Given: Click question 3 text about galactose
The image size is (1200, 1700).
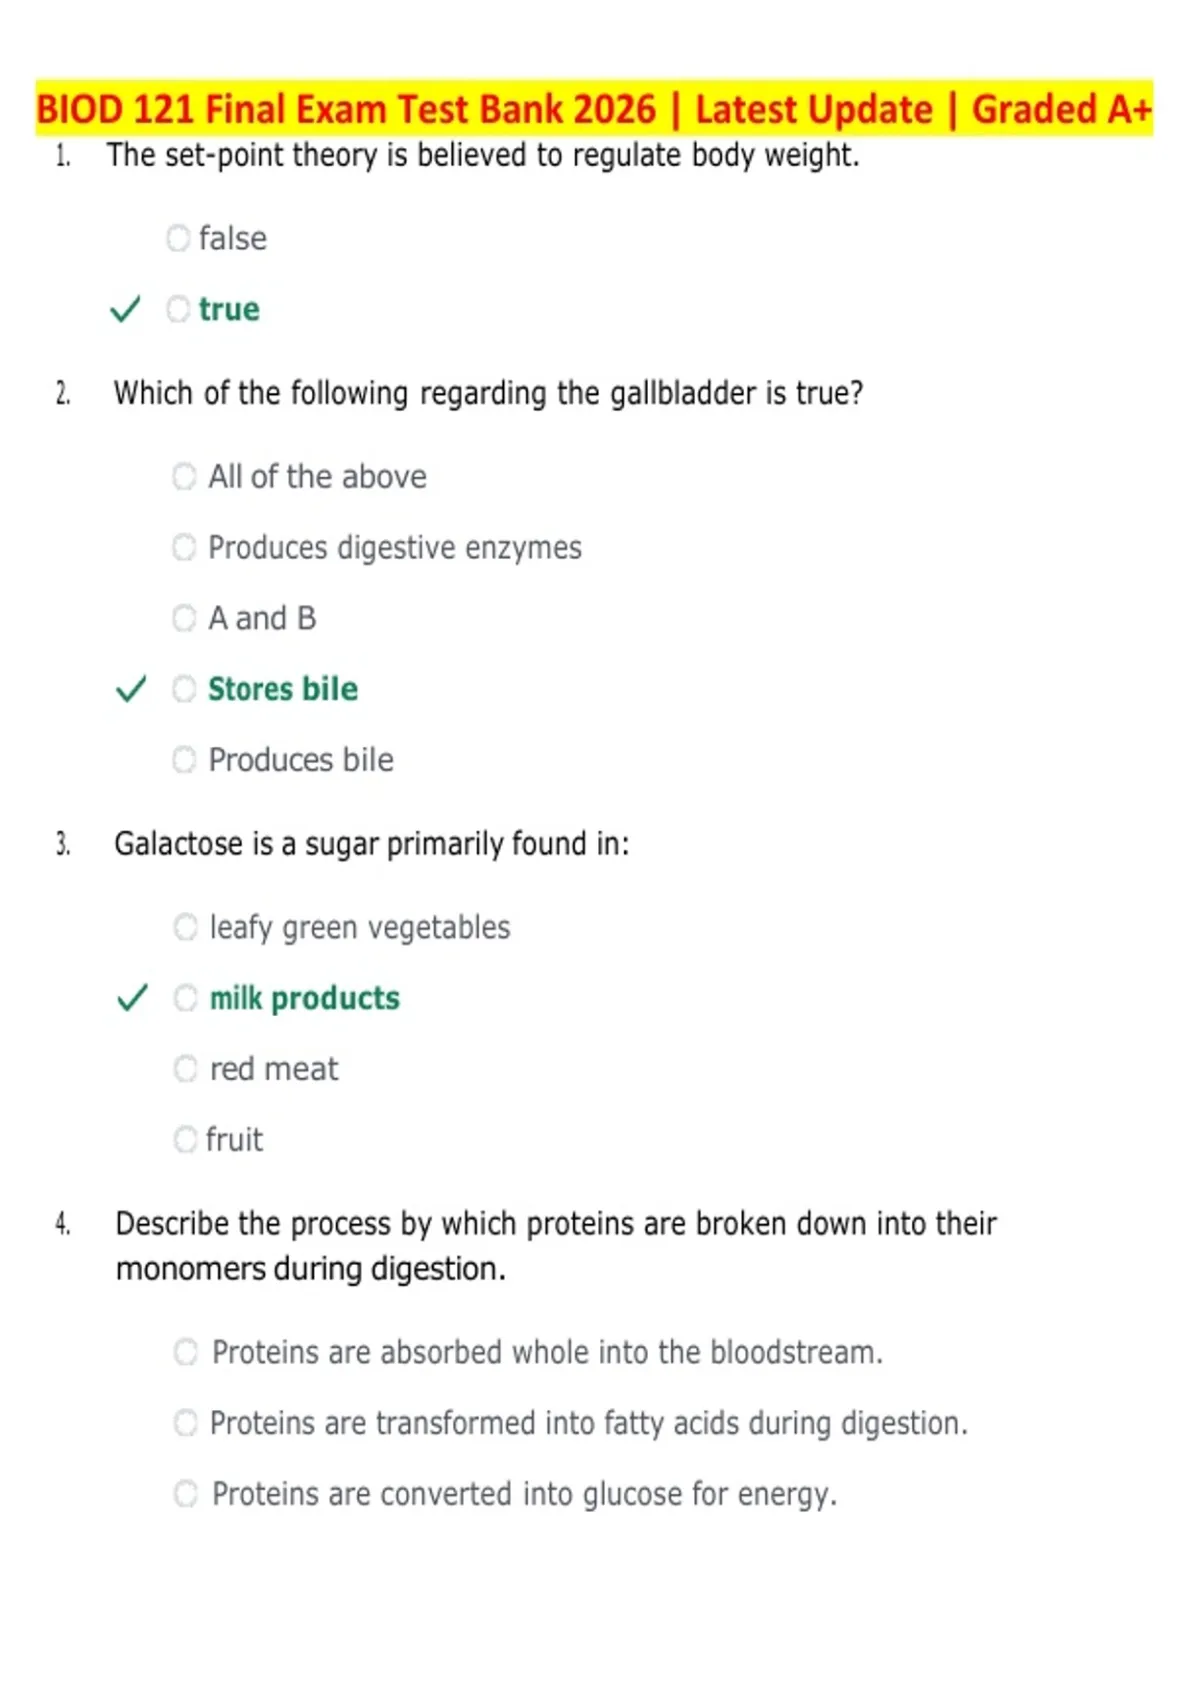Looking at the screenshot, I should [x=372, y=844].
